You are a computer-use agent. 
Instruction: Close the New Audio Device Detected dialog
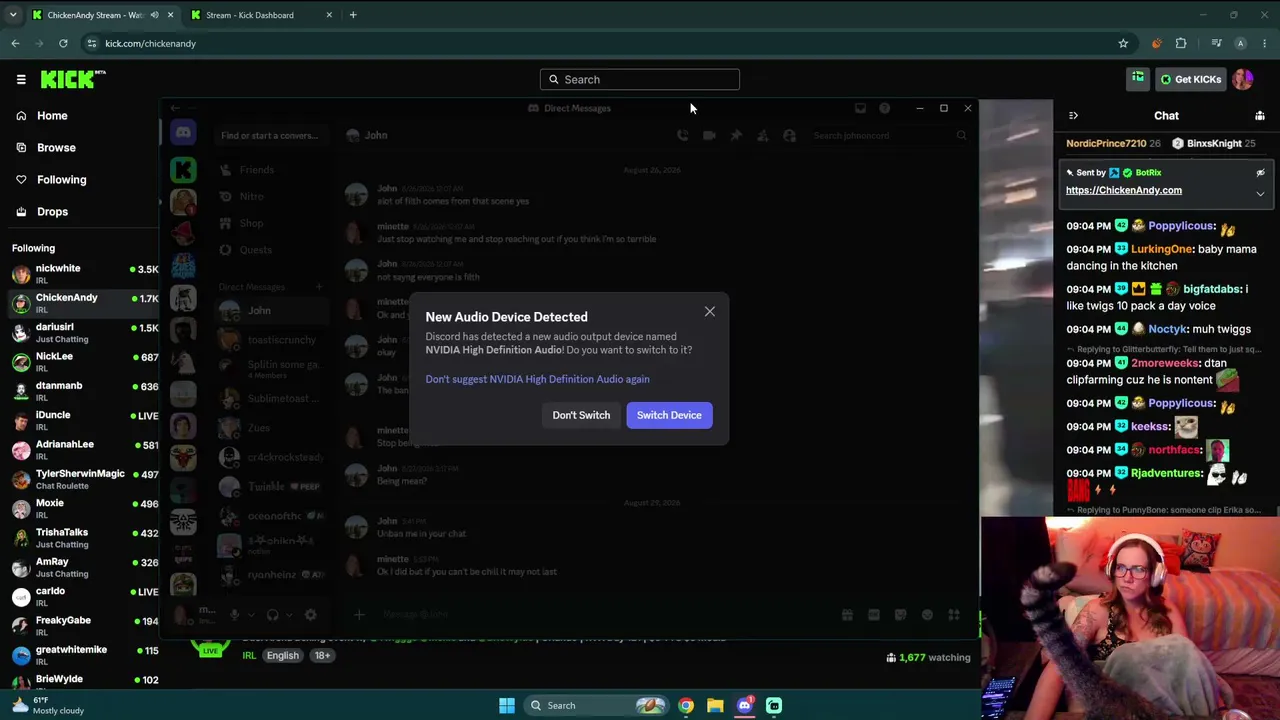click(x=710, y=312)
